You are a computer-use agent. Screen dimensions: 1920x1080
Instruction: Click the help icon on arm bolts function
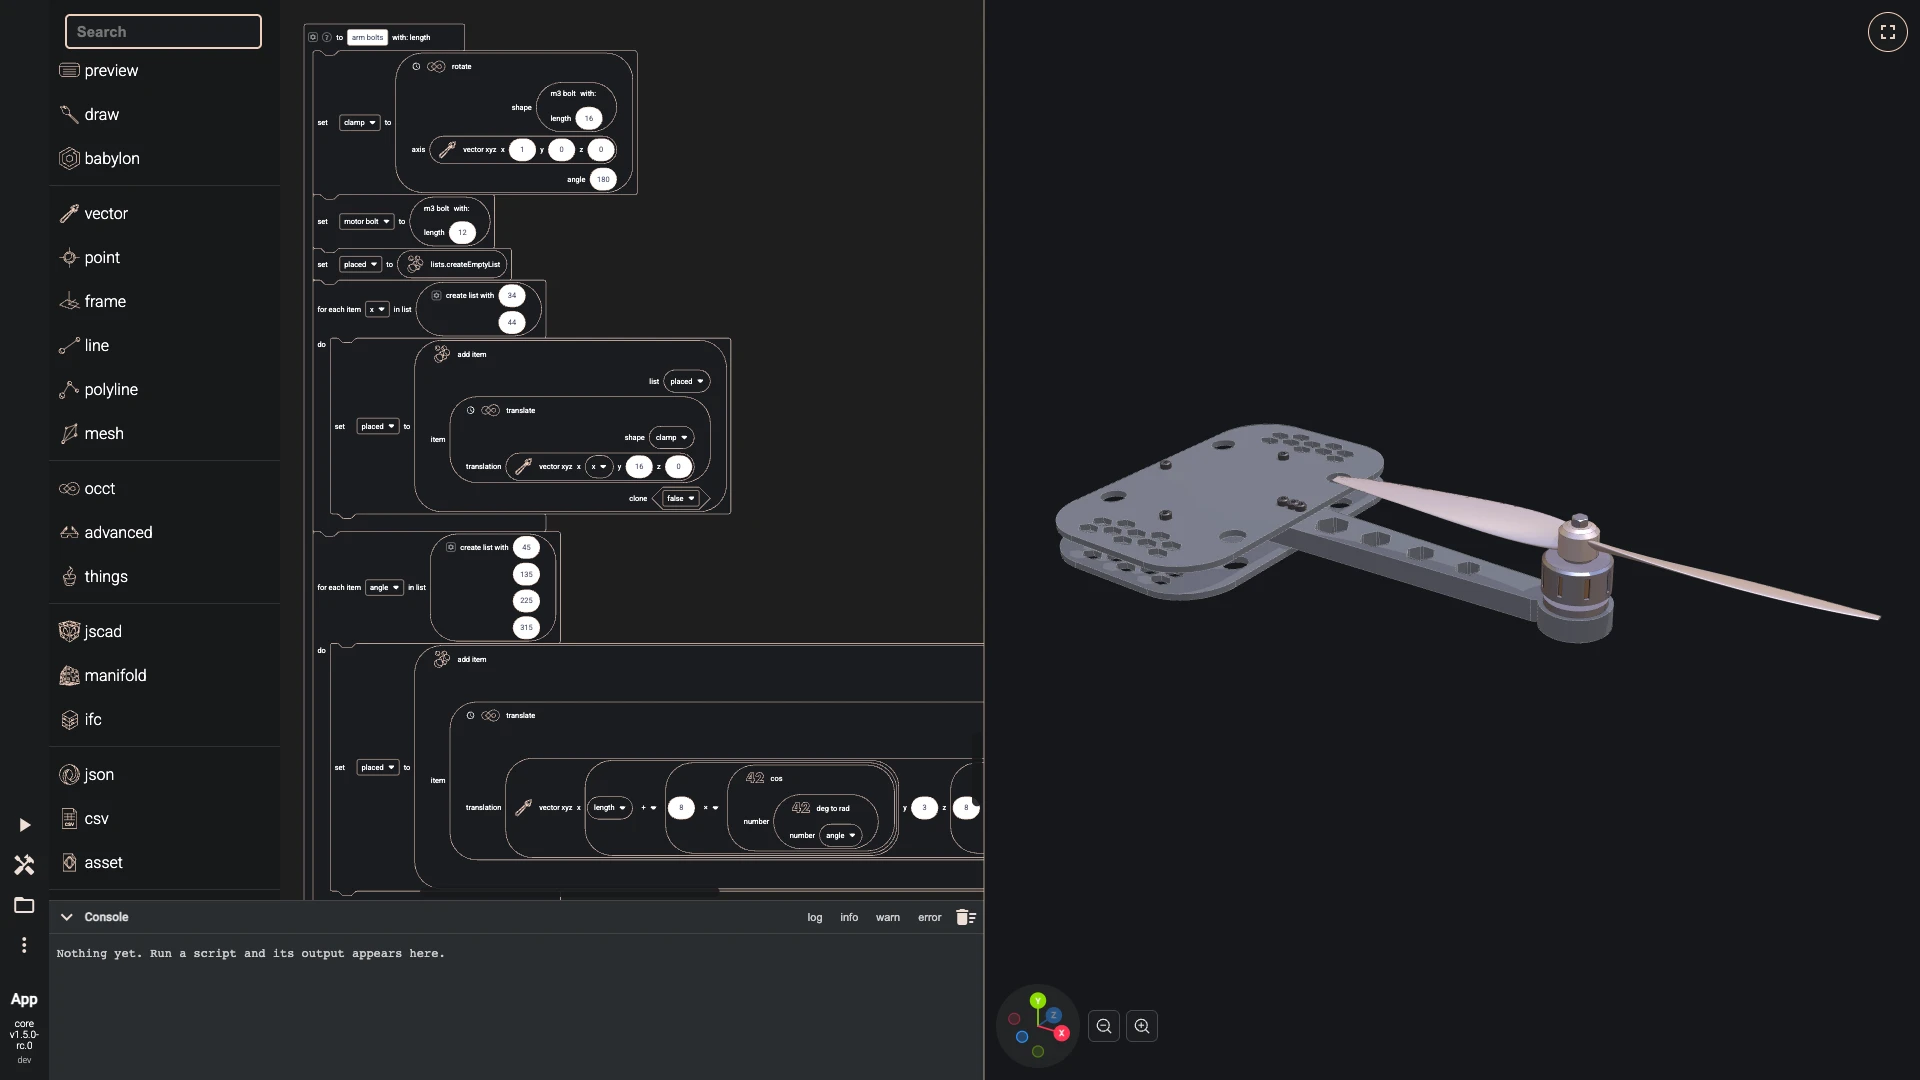pyautogui.click(x=327, y=38)
